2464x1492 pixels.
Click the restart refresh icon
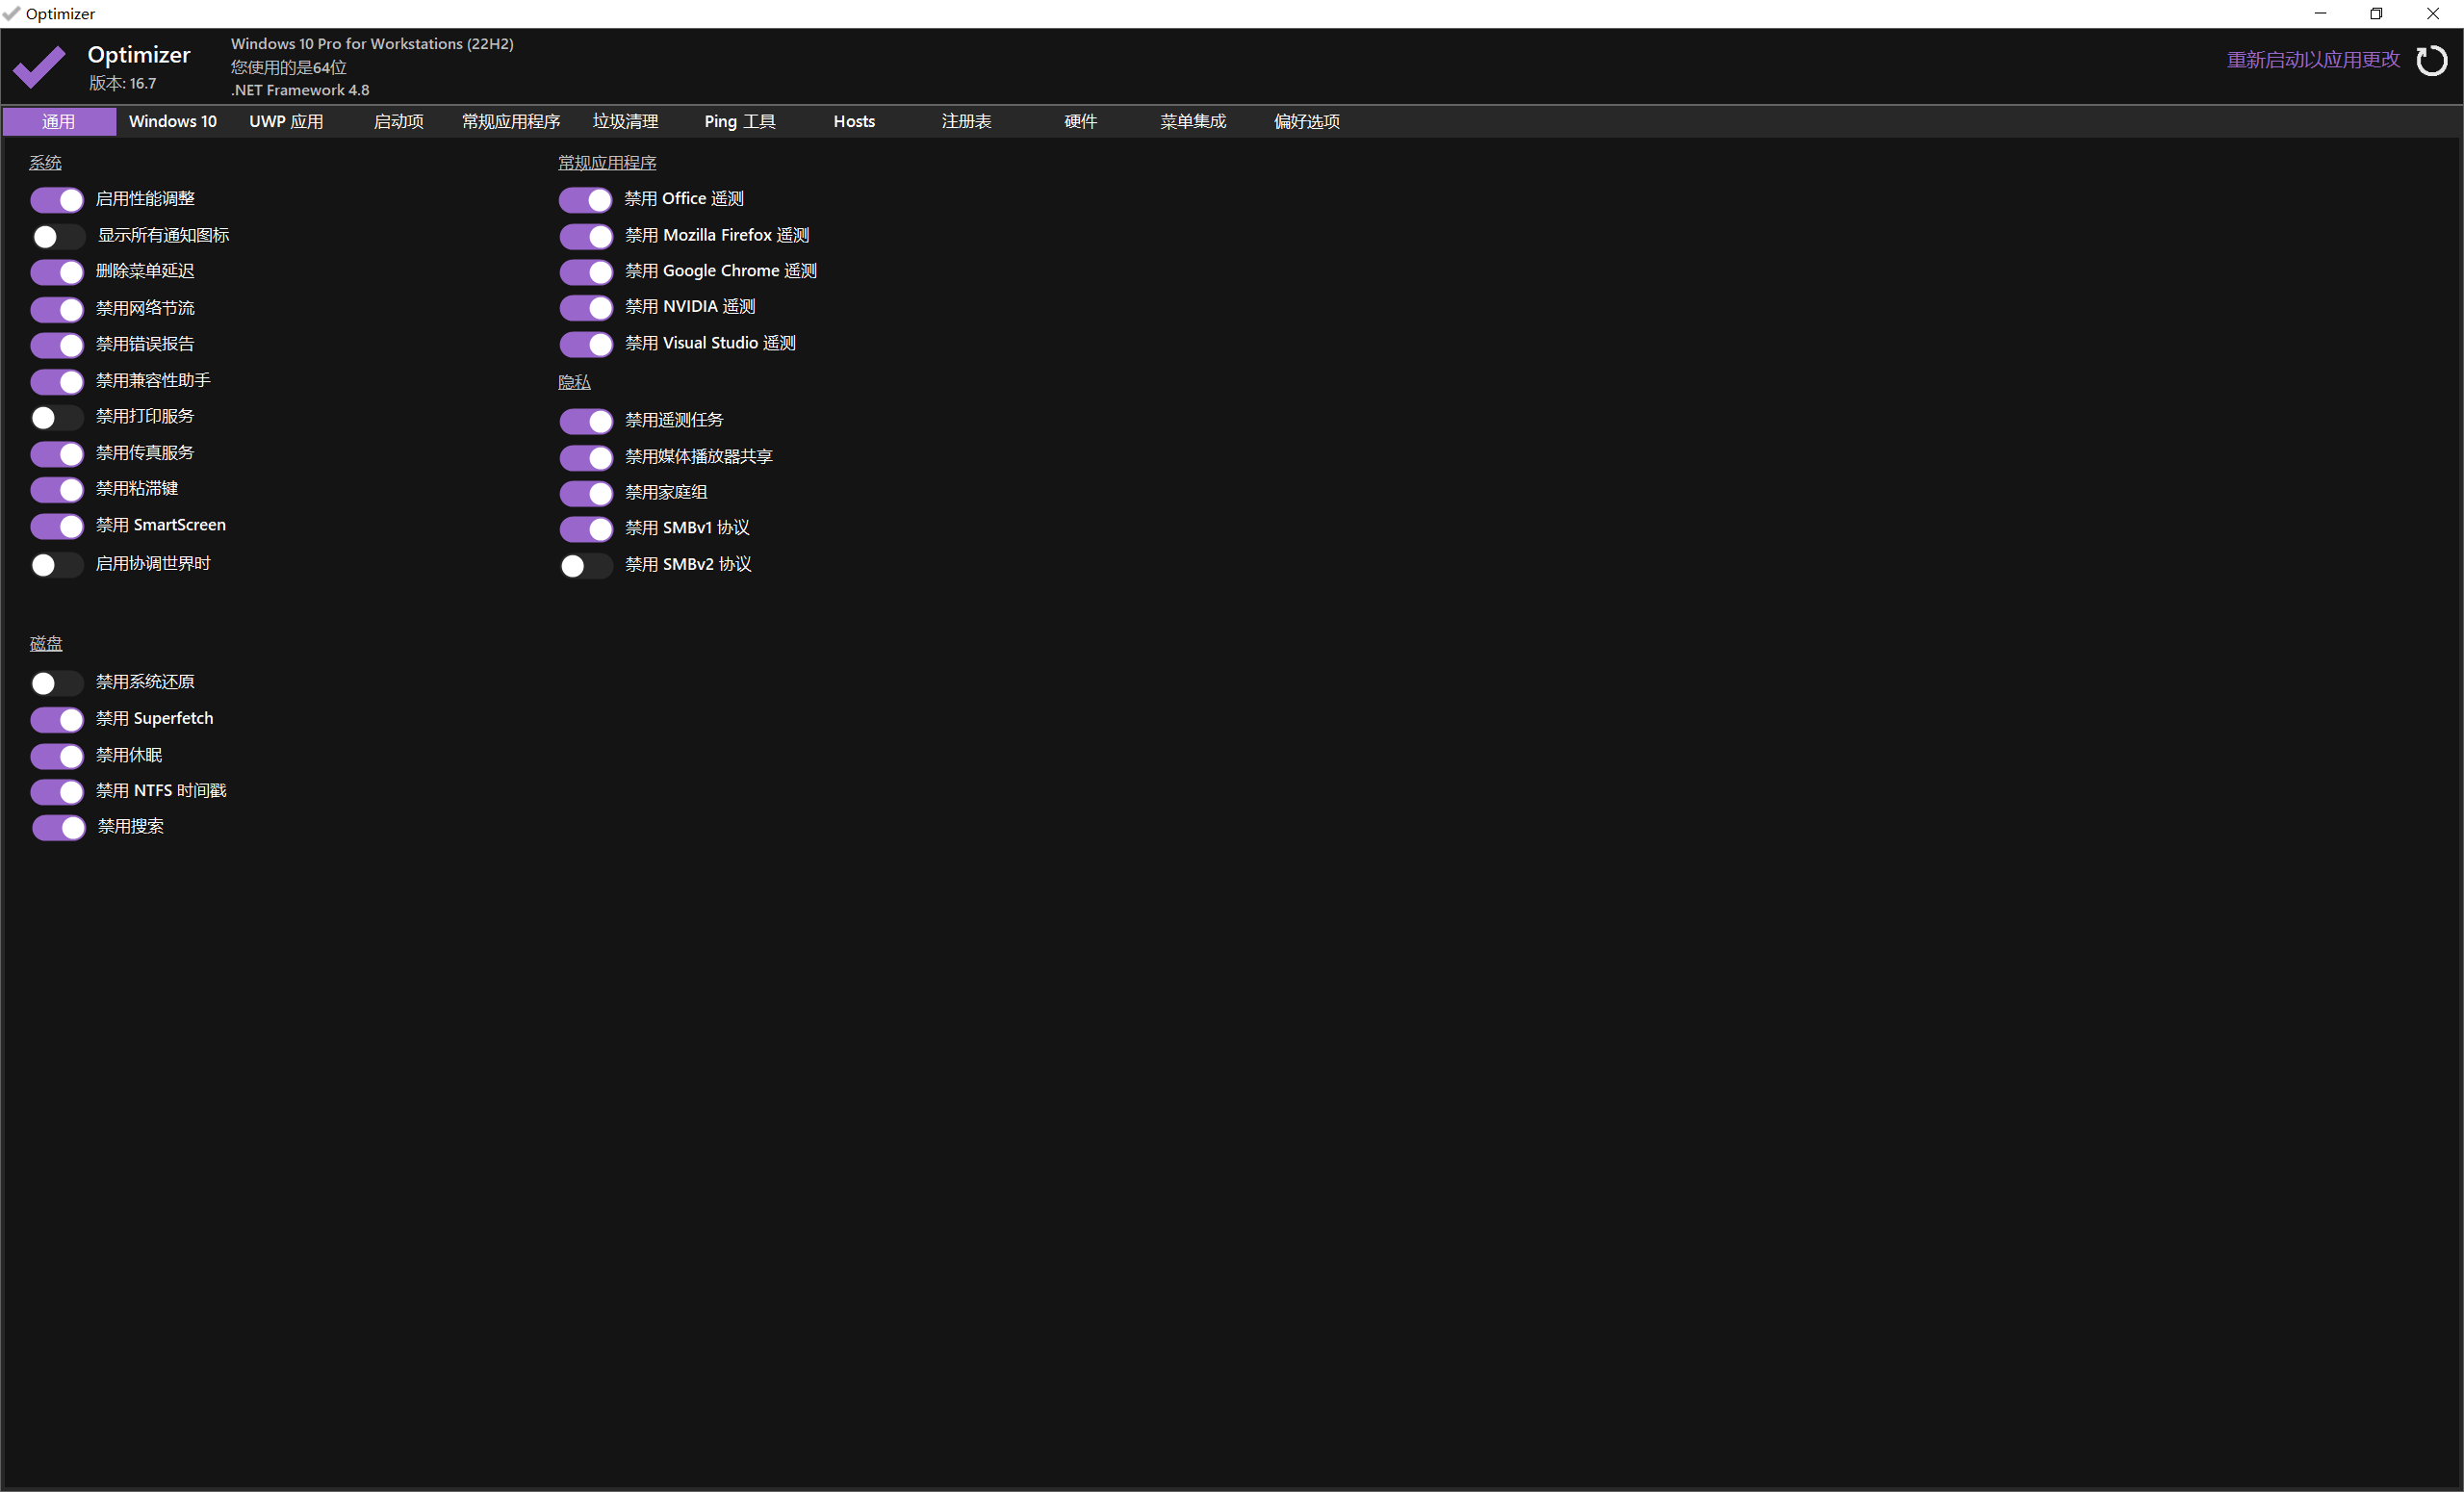(x=2431, y=61)
